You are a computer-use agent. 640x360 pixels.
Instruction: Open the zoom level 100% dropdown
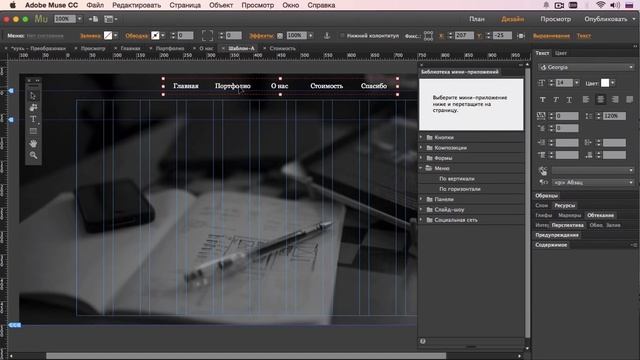[80, 19]
